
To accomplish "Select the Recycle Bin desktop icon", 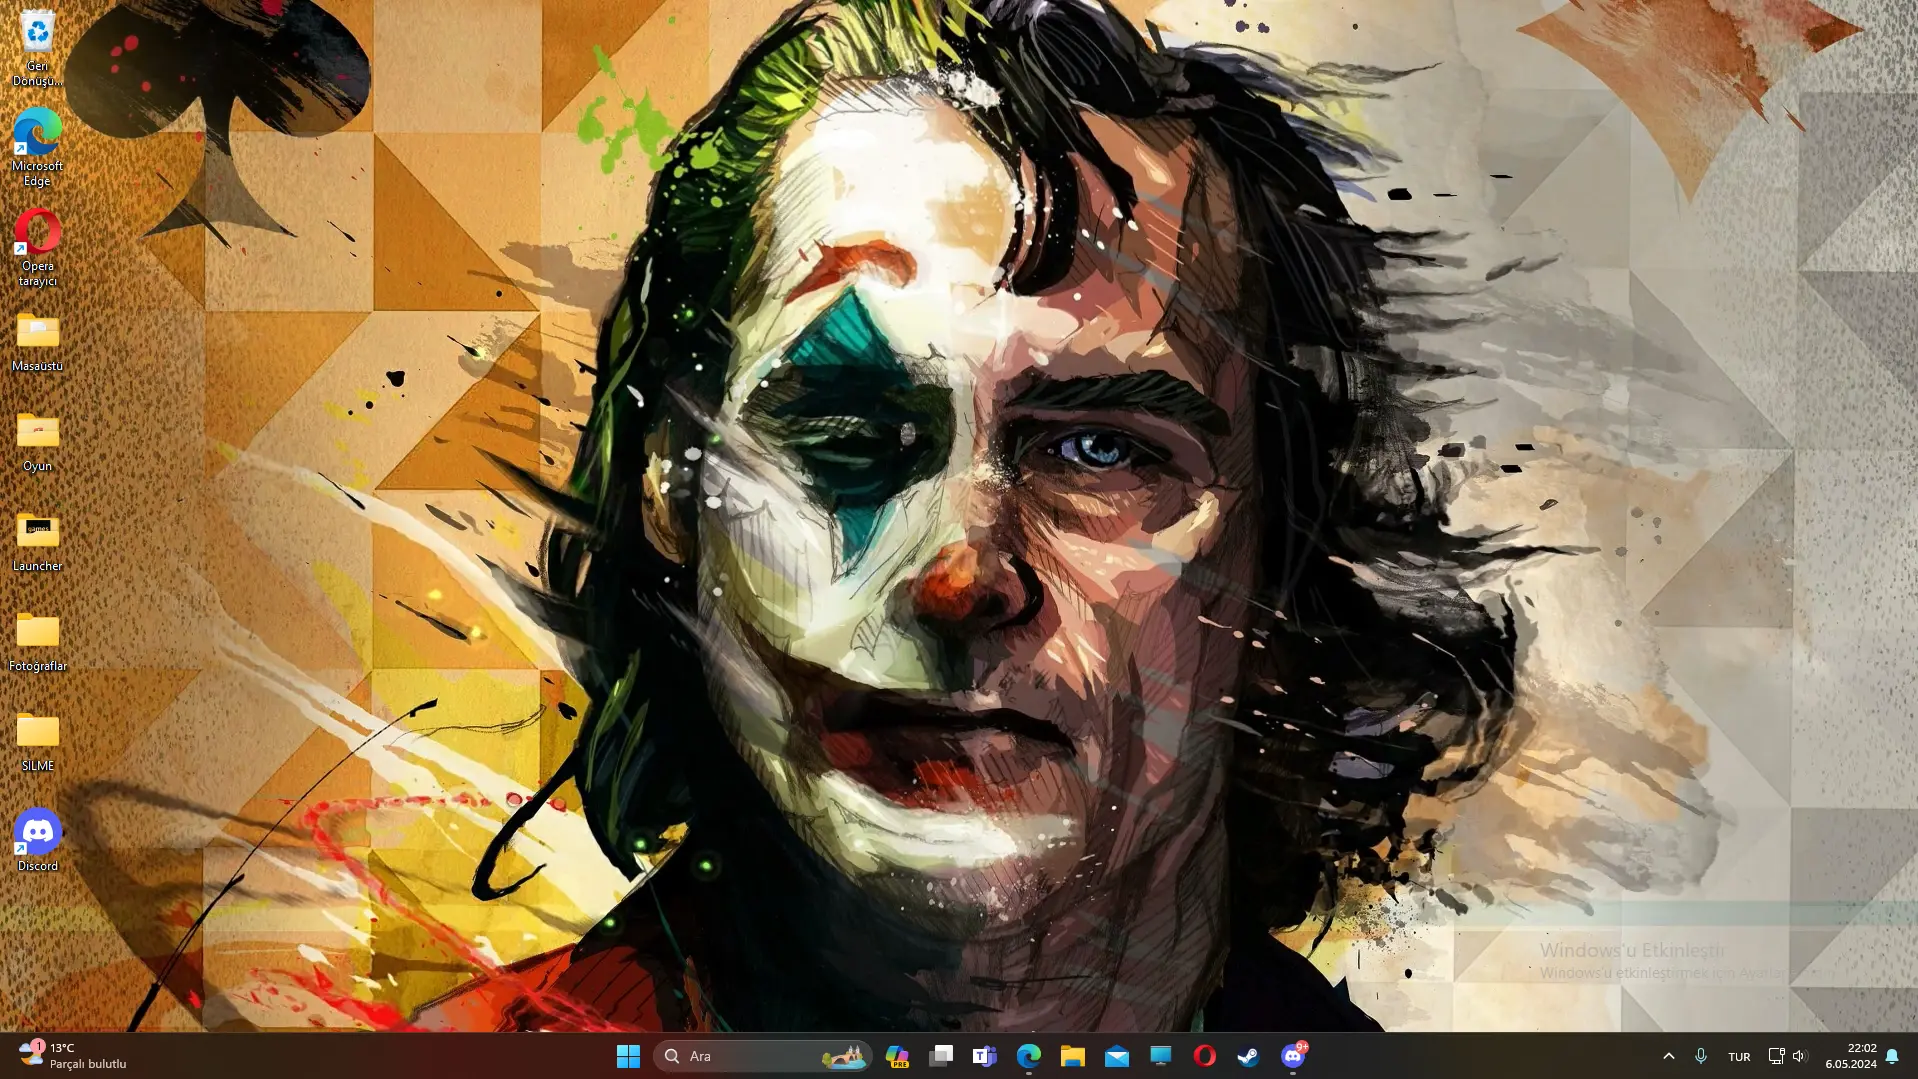I will pos(37,47).
